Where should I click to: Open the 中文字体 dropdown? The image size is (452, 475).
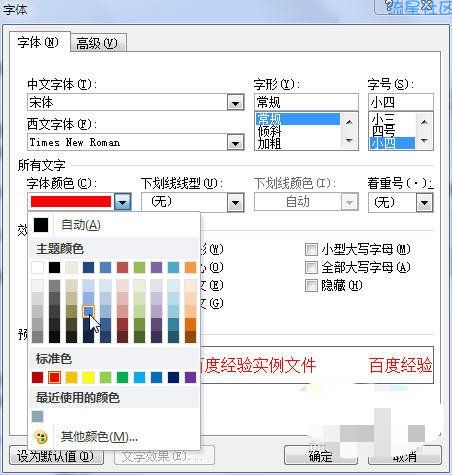coord(235,102)
